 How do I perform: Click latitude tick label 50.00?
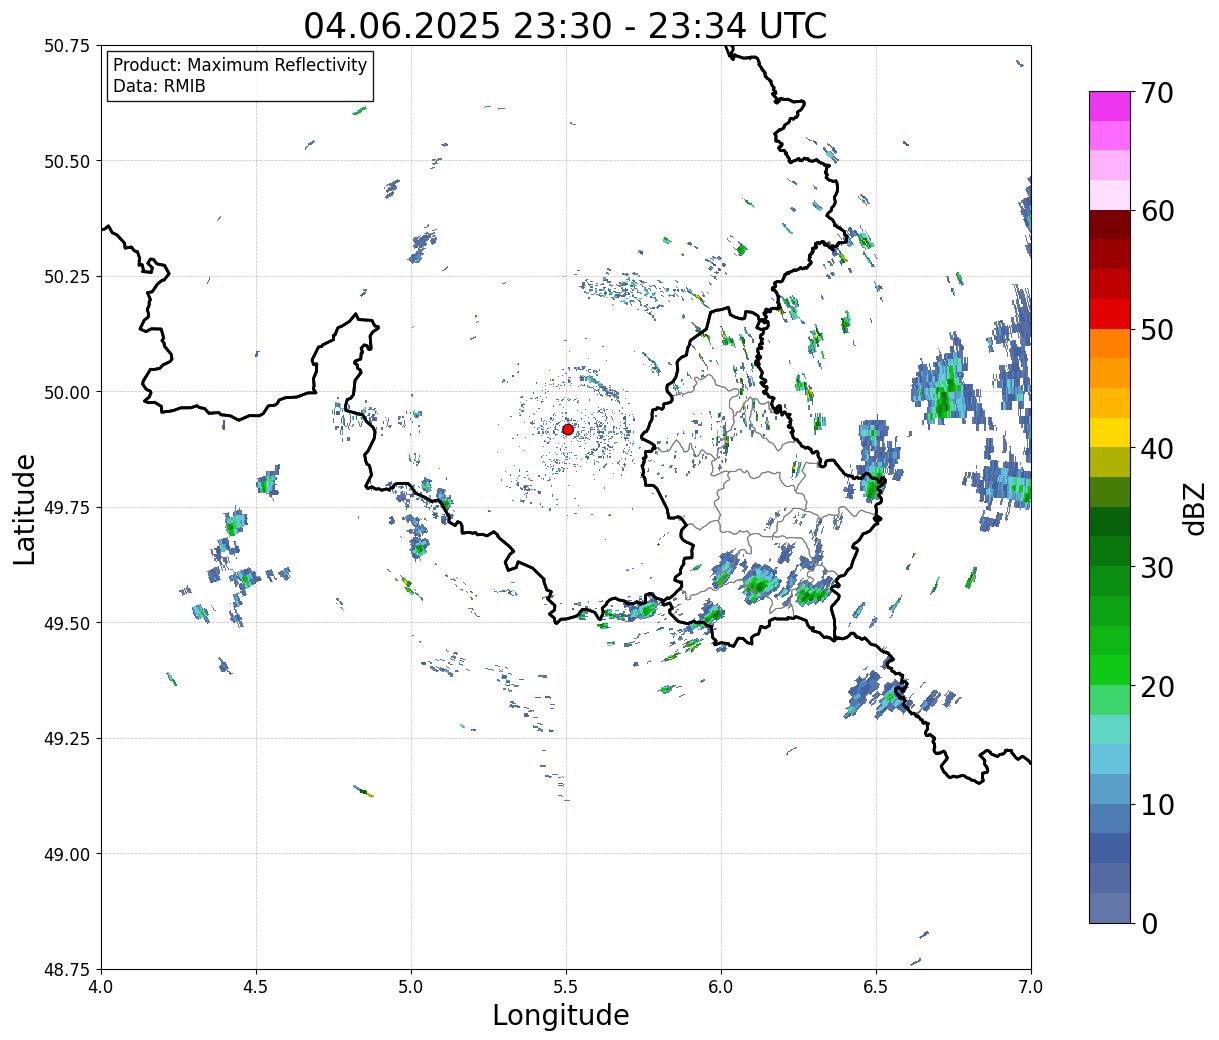[x=67, y=392]
